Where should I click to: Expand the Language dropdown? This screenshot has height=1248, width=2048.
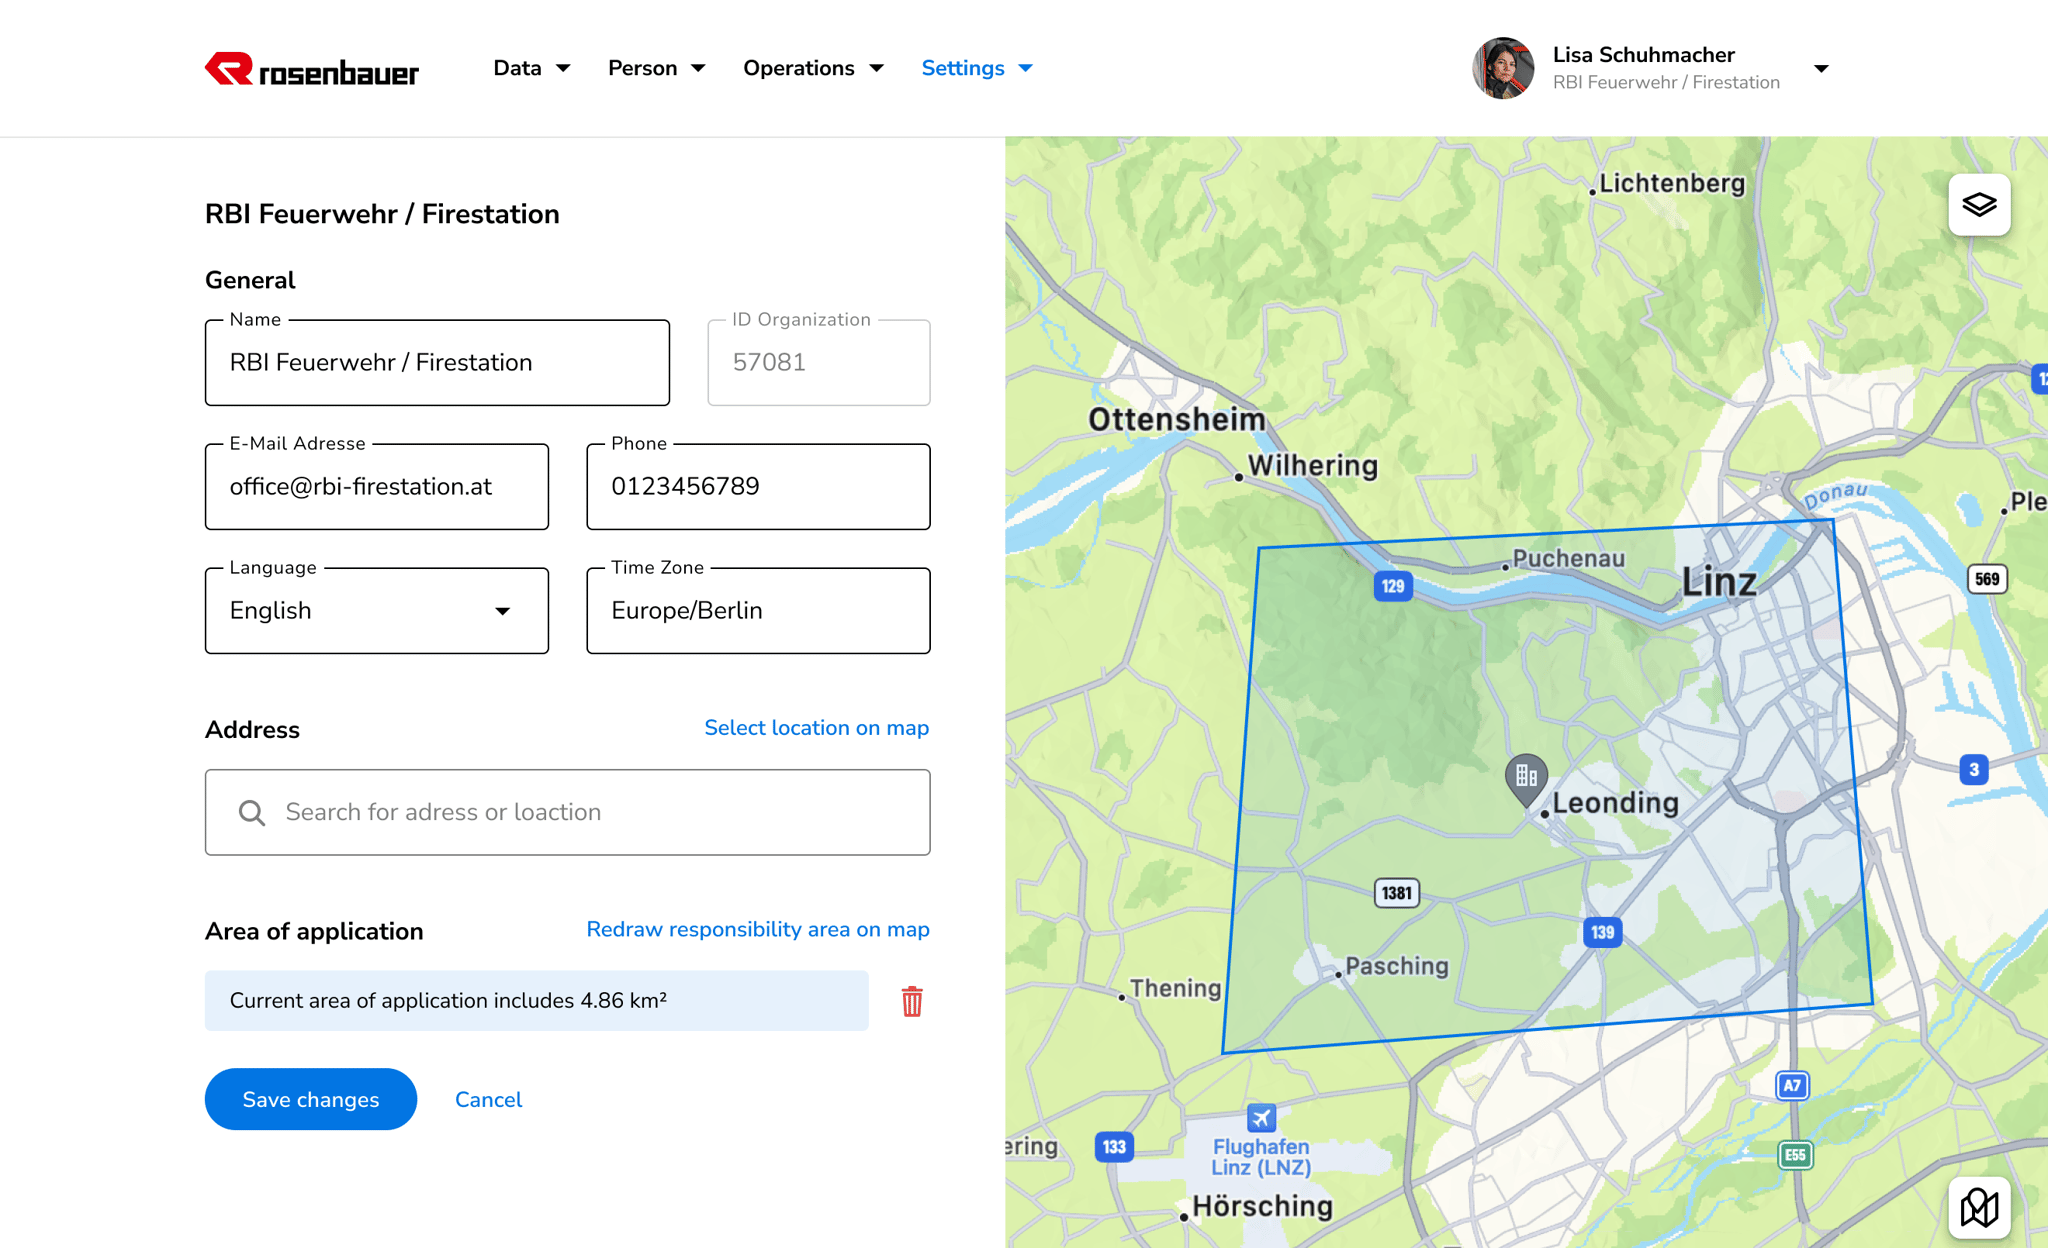pos(502,611)
